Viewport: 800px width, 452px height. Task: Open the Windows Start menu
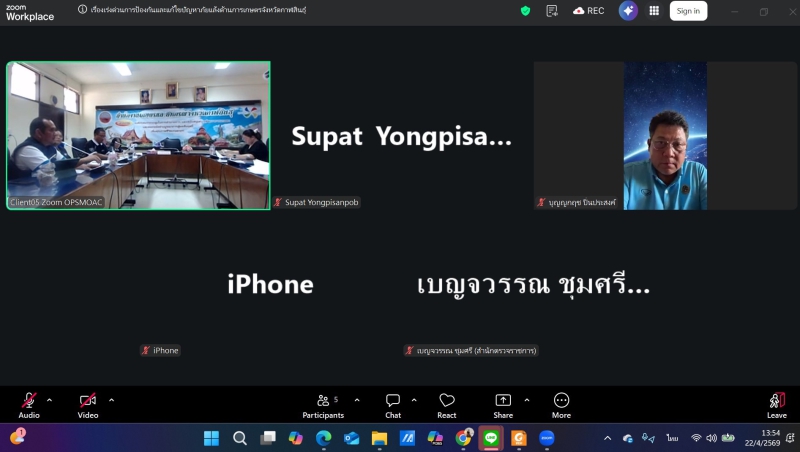211,438
